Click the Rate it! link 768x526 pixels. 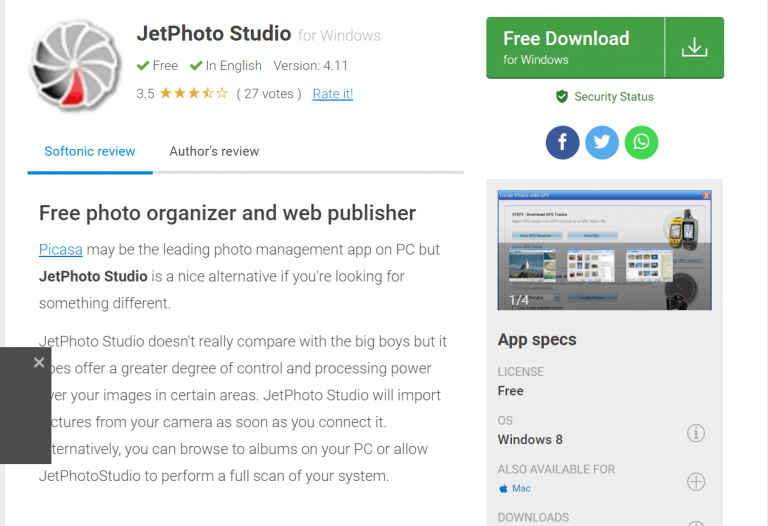pyautogui.click(x=332, y=94)
